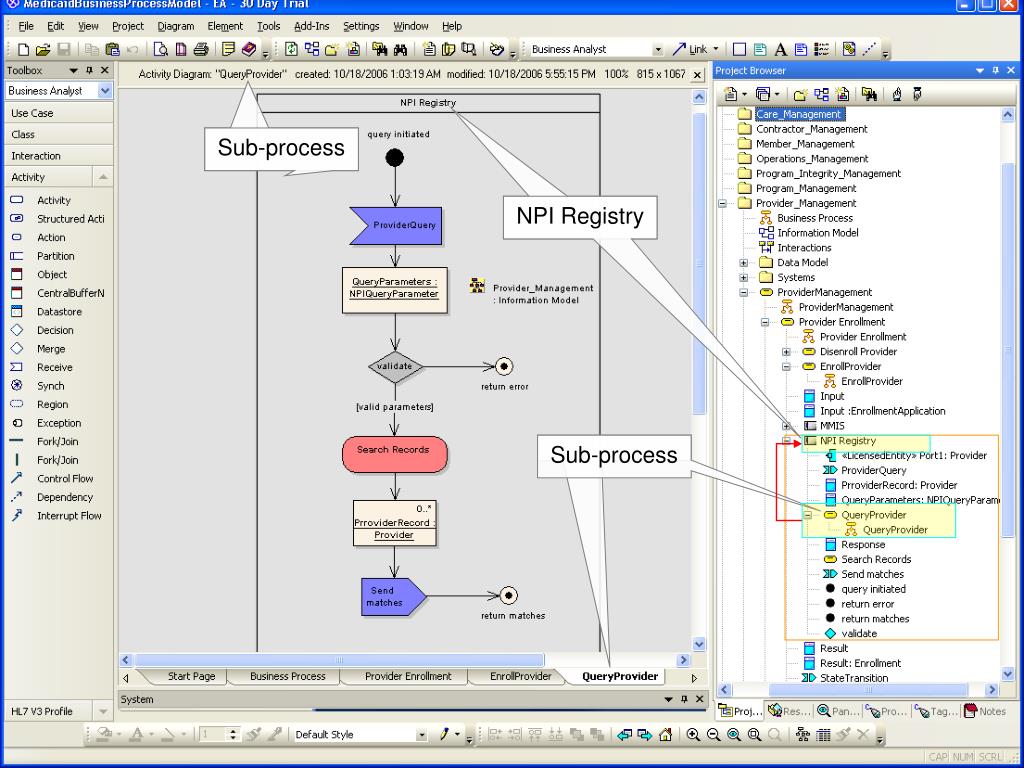The image size is (1024, 768).
Task: Select Search Records in the project tree
Action: tap(876, 560)
